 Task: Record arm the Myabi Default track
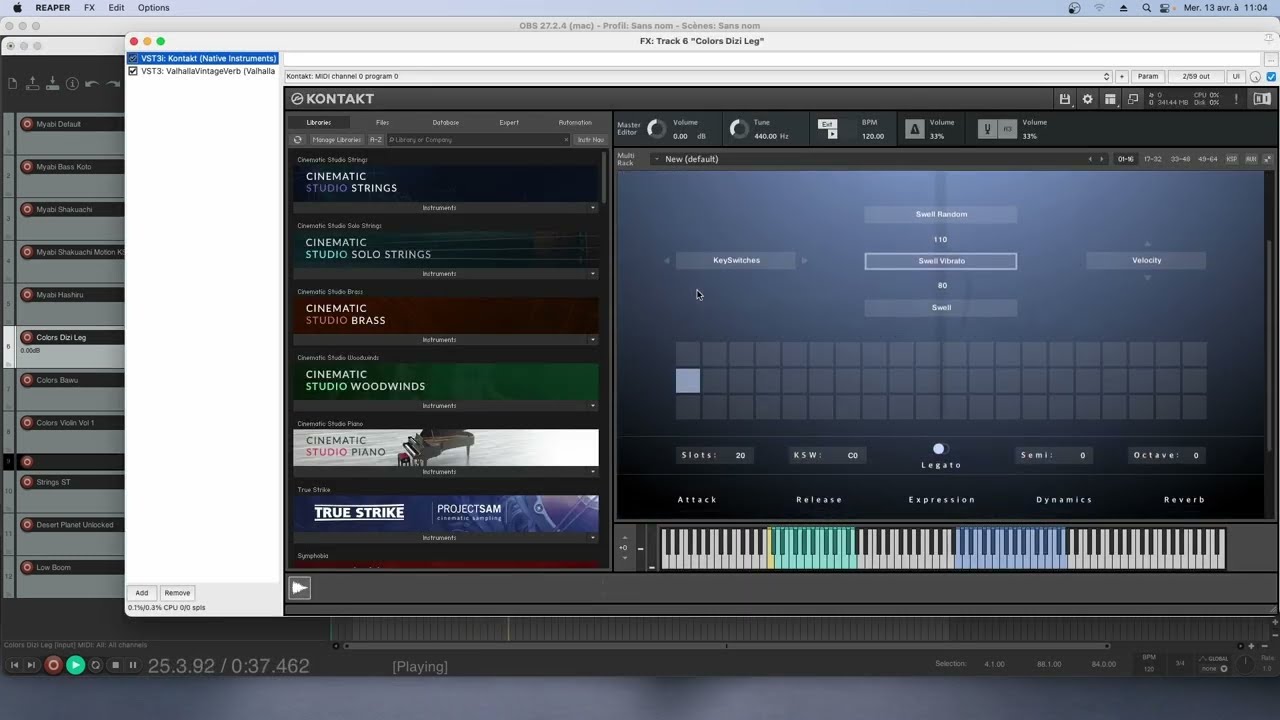(27, 124)
